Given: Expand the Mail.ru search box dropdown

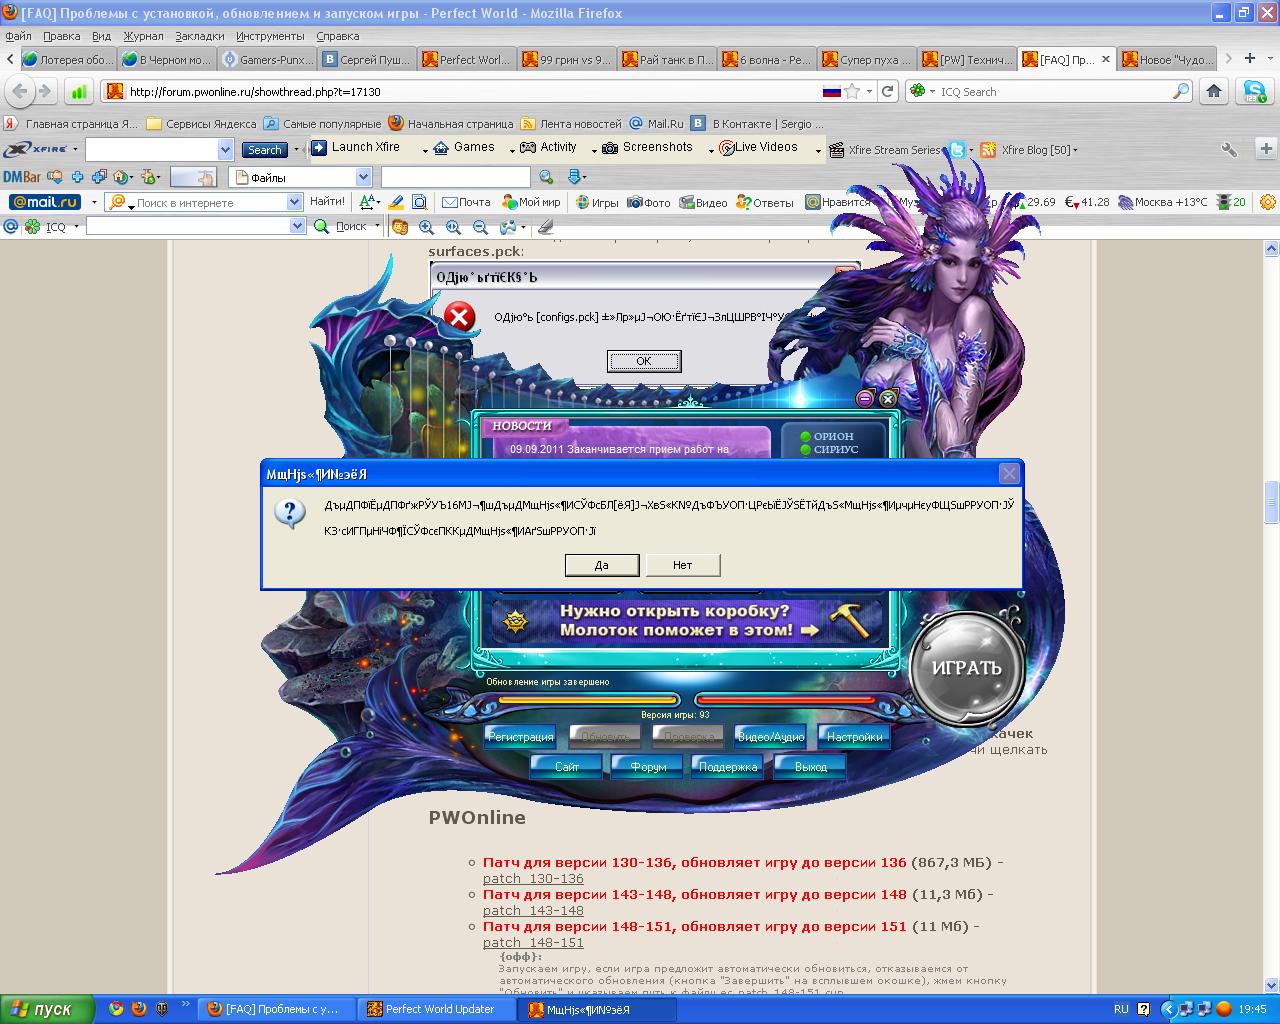Looking at the screenshot, I should [294, 202].
